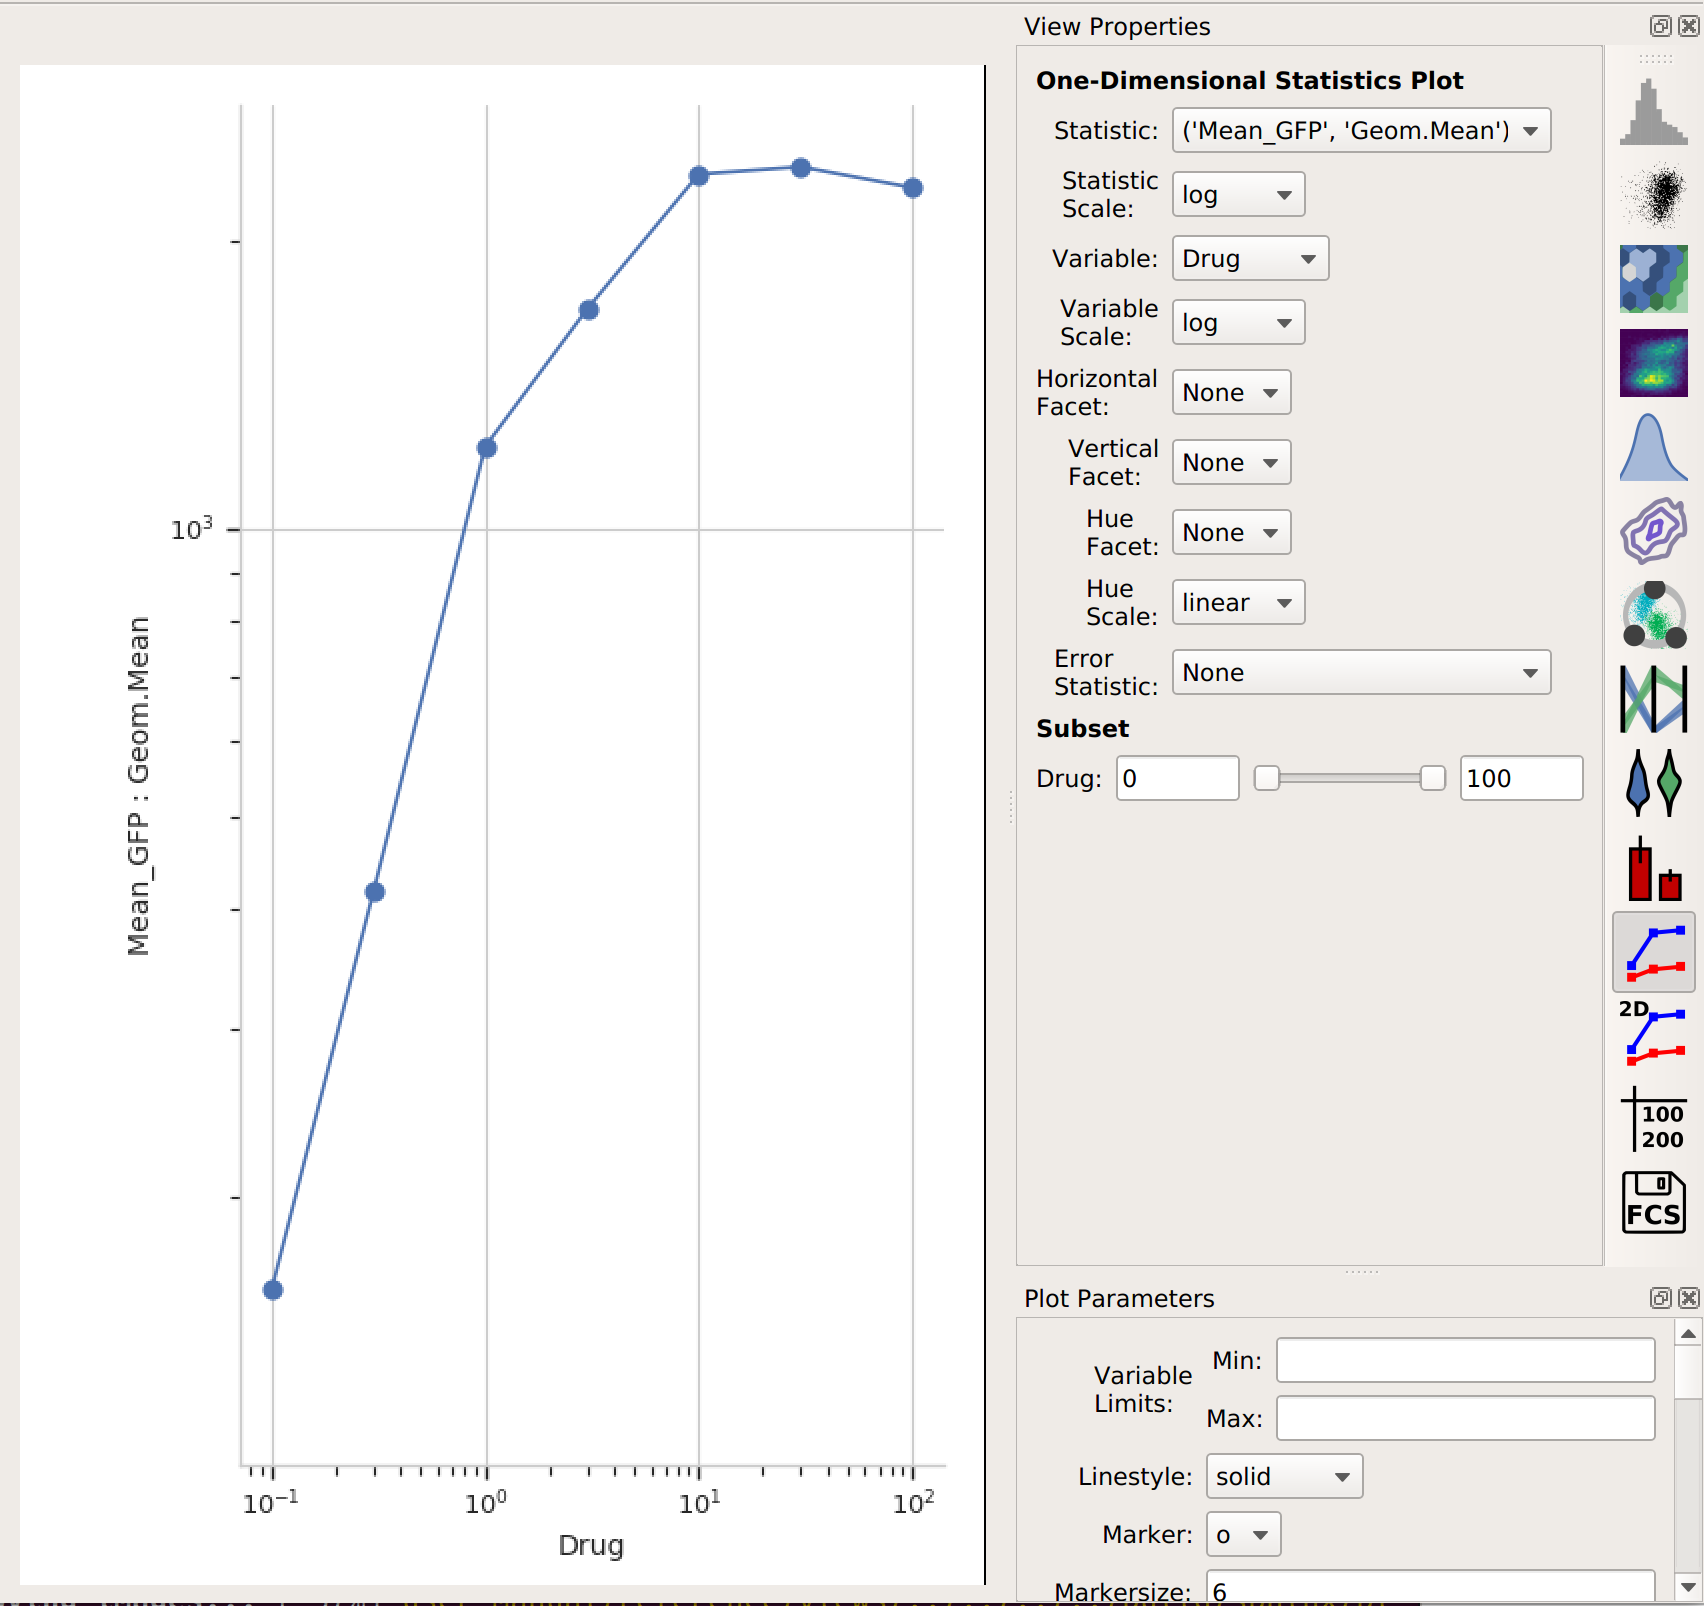Click the Variable Limits Min field
The image size is (1704, 1606).
tap(1465, 1361)
